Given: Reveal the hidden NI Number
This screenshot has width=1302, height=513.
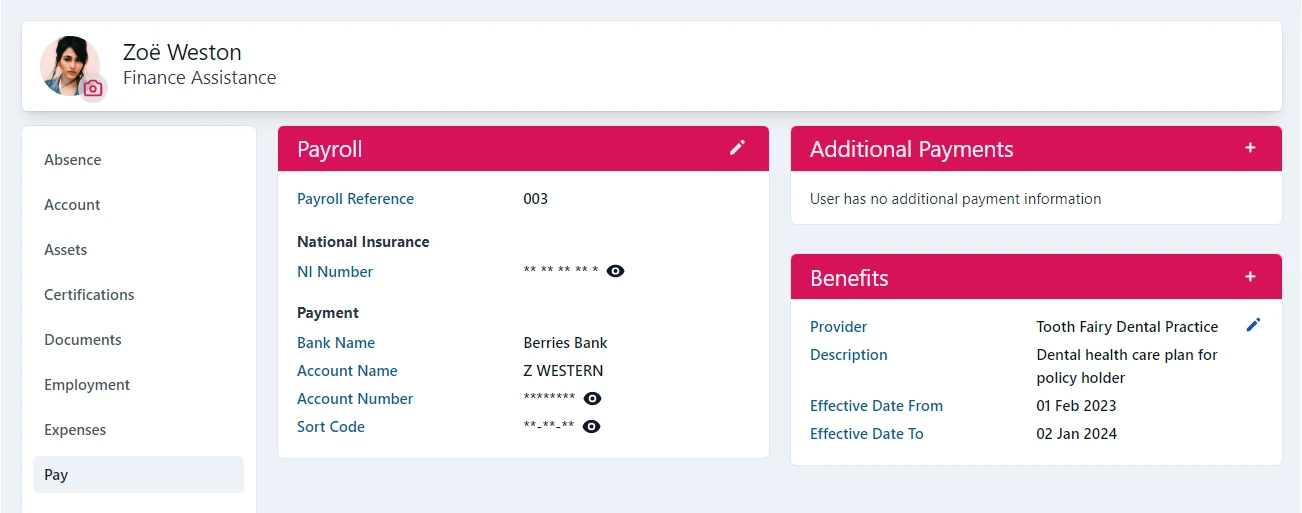Looking at the screenshot, I should pyautogui.click(x=616, y=271).
